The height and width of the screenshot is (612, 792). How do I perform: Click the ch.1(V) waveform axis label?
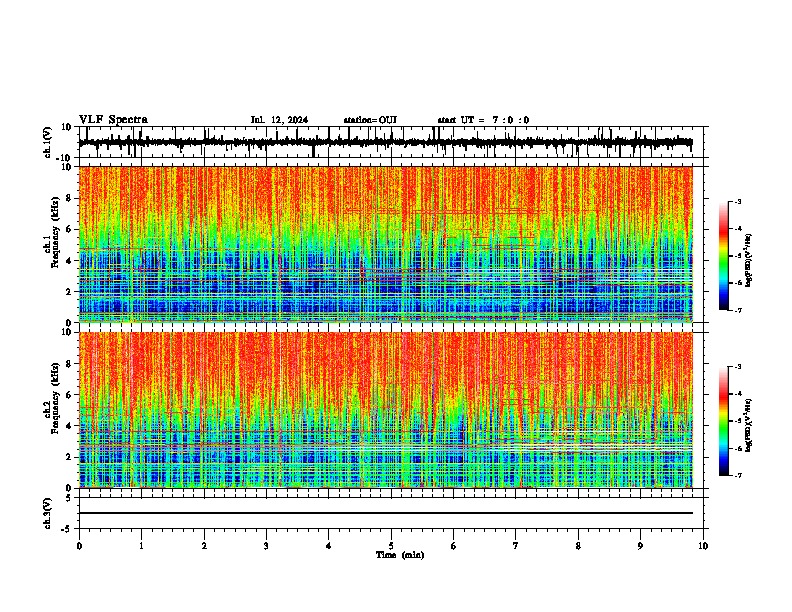pyautogui.click(x=48, y=142)
